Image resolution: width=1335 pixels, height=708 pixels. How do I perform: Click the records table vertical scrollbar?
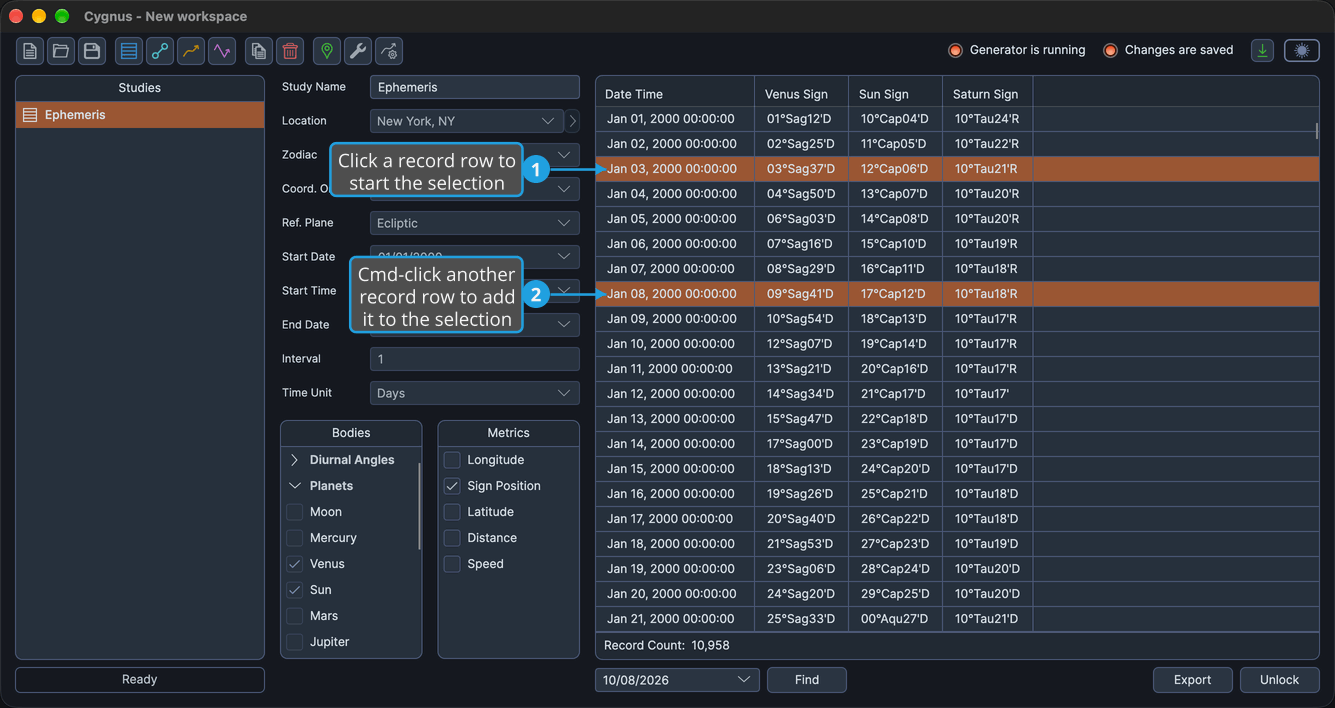click(x=1317, y=131)
